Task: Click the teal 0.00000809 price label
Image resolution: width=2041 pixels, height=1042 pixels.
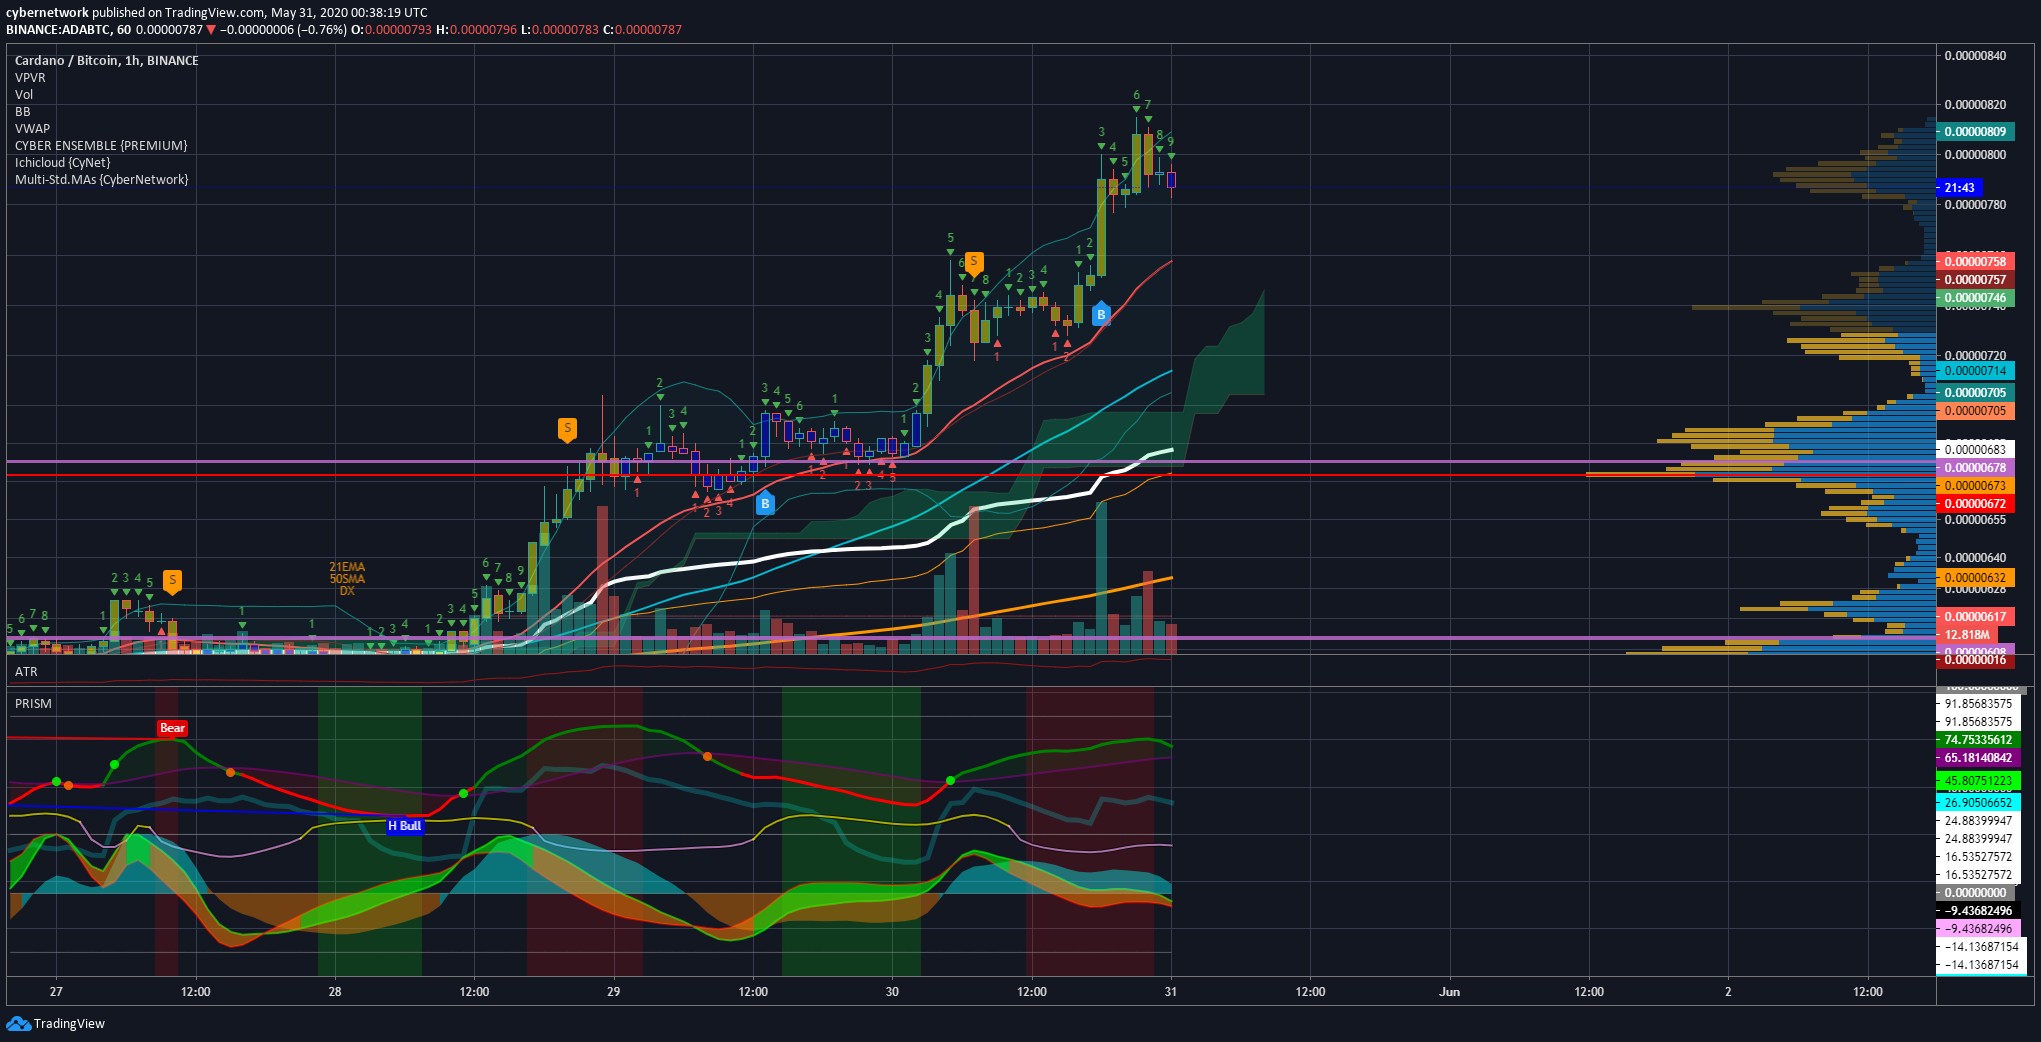Action: [x=1975, y=131]
